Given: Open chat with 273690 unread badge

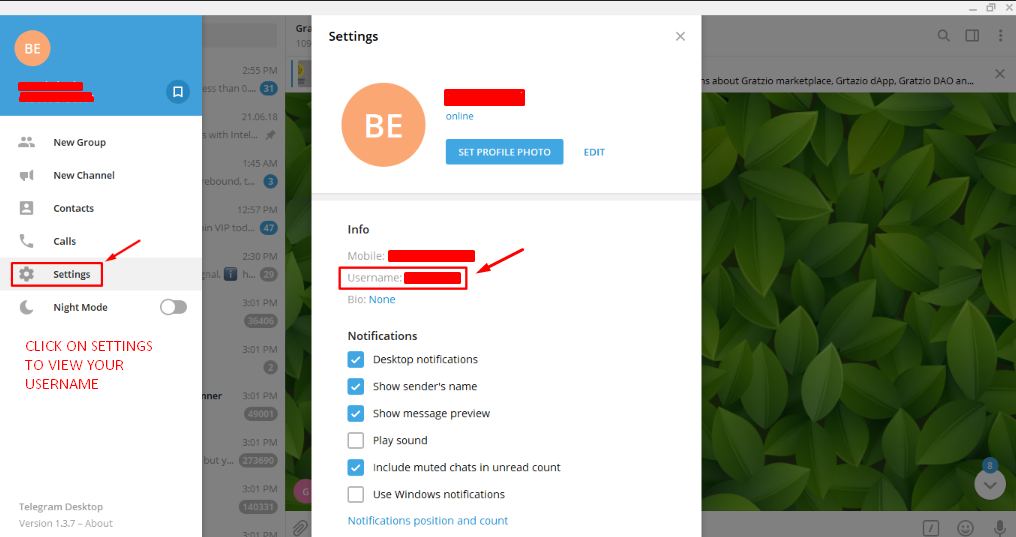Looking at the screenshot, I should tap(244, 451).
